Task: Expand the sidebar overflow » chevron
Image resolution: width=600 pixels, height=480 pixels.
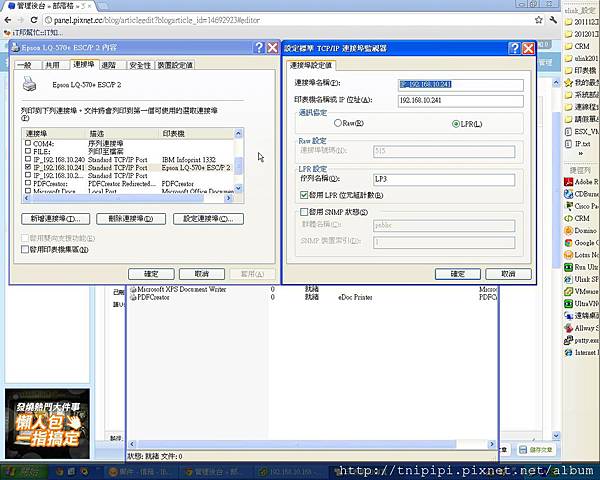Action: (x=581, y=153)
